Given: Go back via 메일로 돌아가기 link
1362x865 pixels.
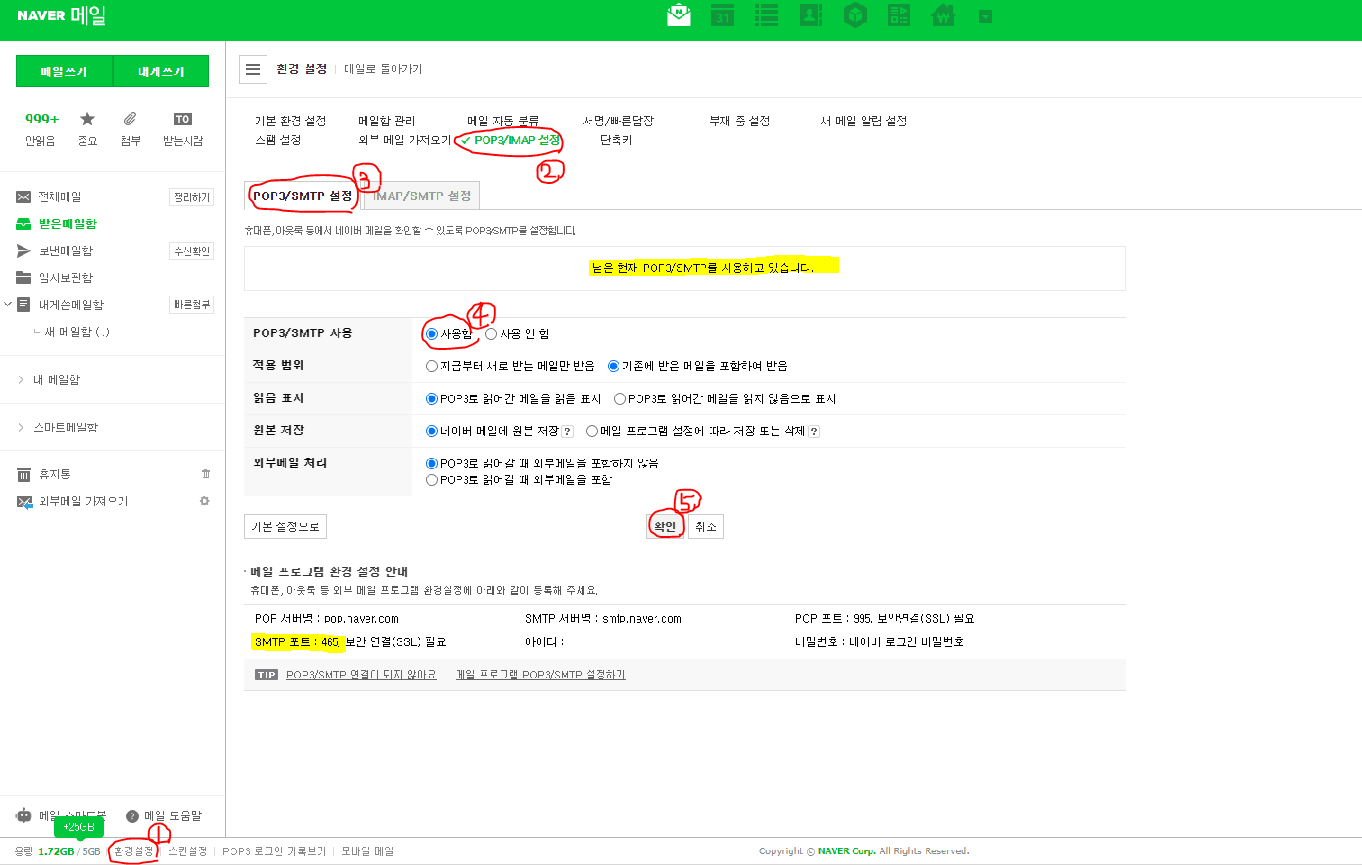Looking at the screenshot, I should (x=383, y=69).
